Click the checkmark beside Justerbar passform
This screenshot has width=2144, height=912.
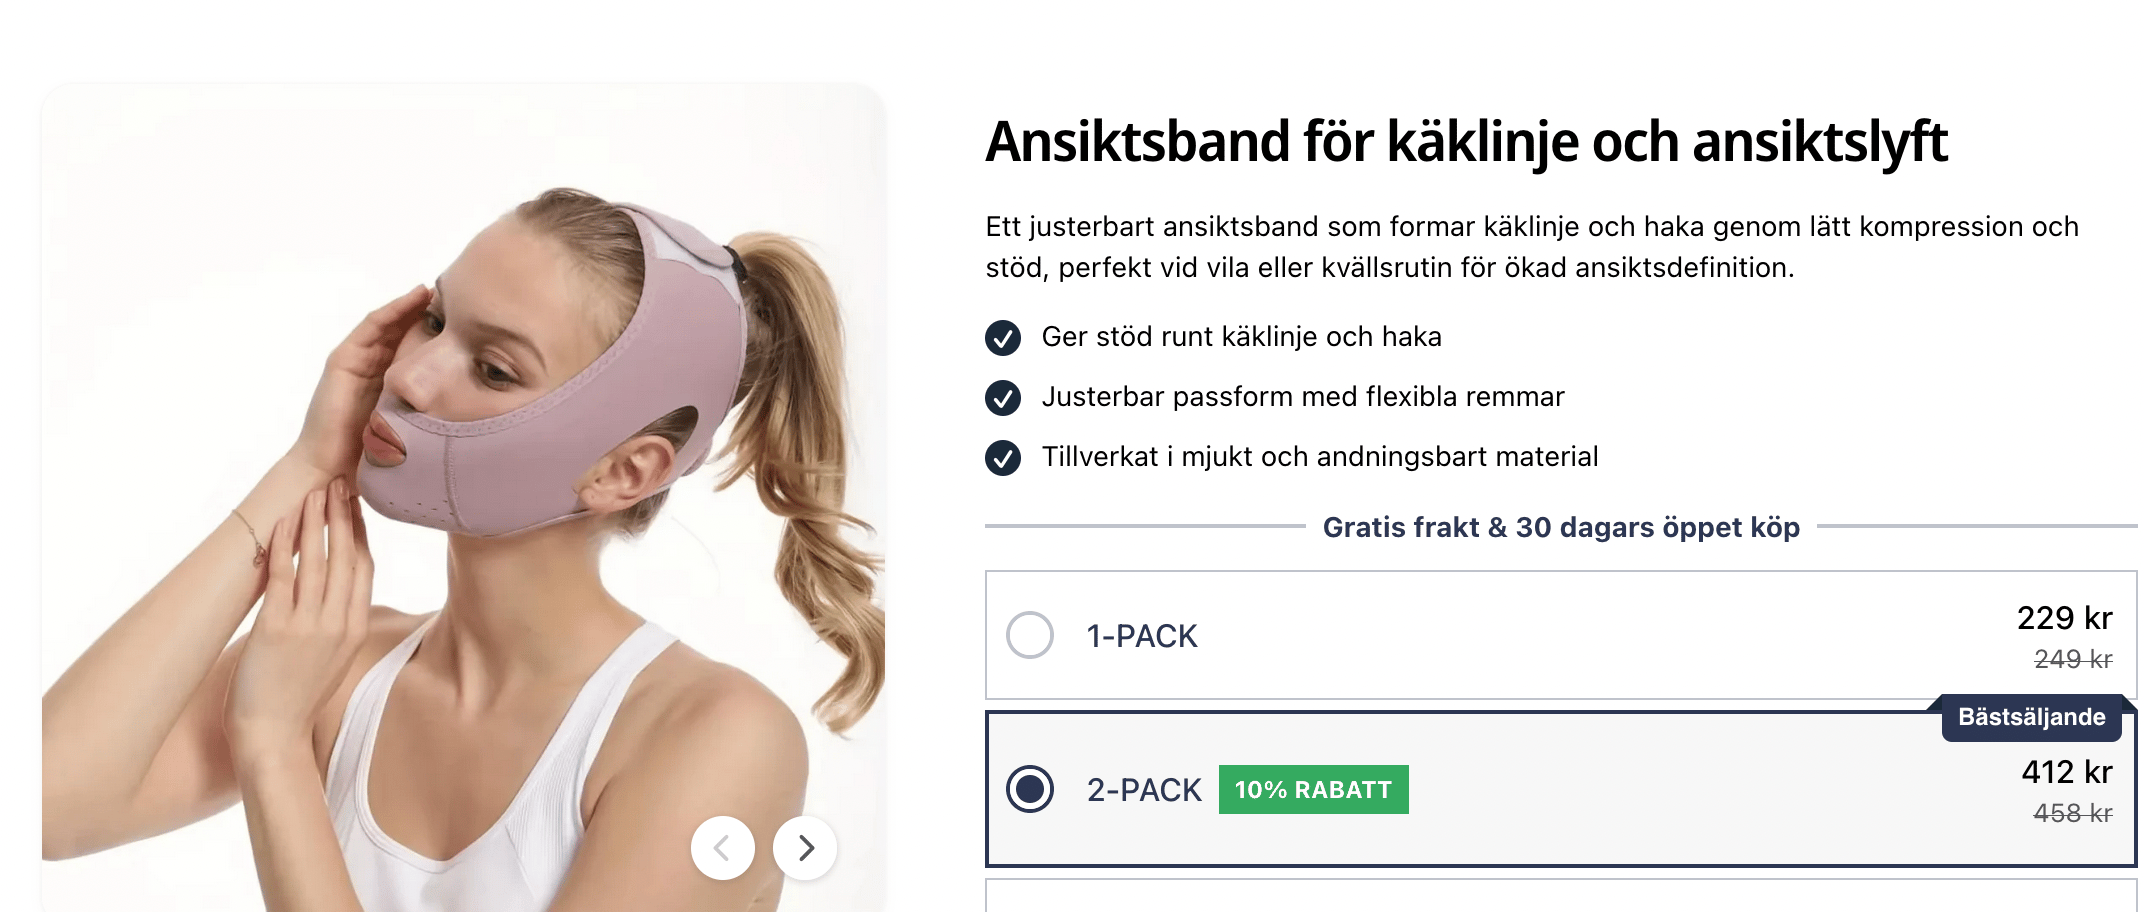coord(1003,398)
